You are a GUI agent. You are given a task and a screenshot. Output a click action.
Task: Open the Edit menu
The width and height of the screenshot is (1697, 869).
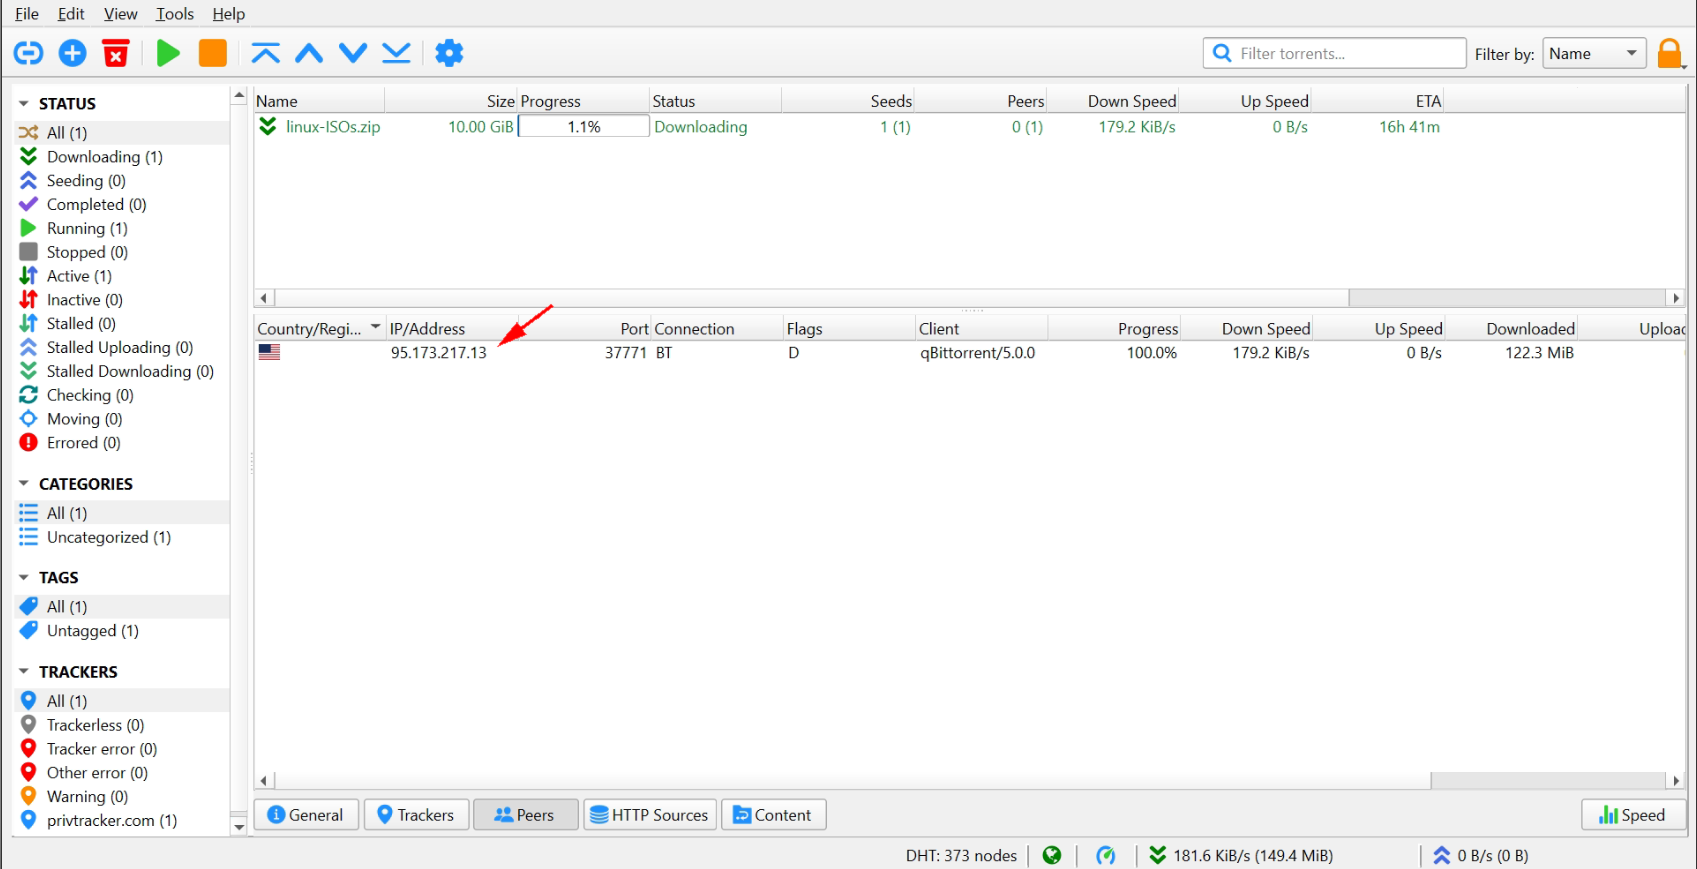click(71, 14)
